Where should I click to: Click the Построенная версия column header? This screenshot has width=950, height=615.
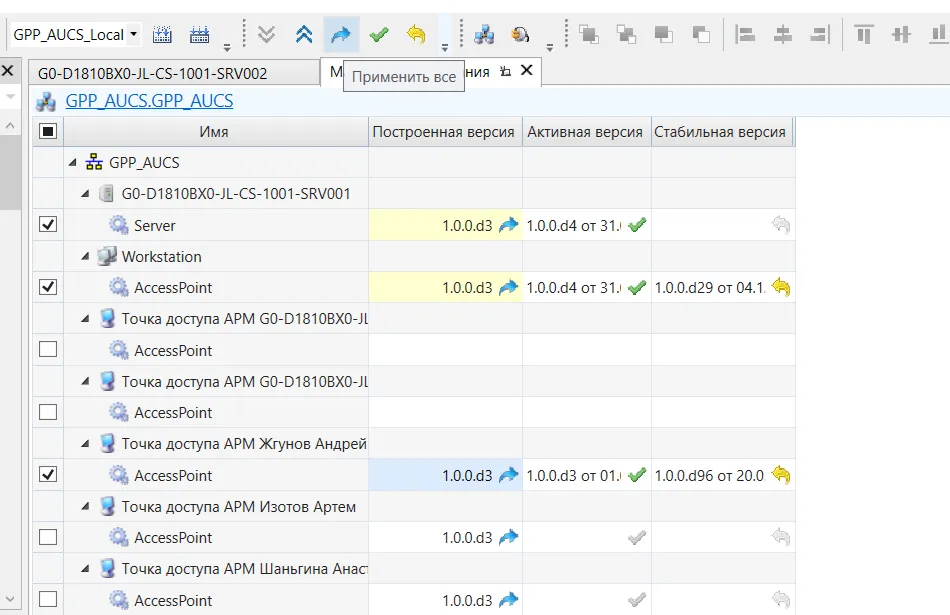(443, 132)
